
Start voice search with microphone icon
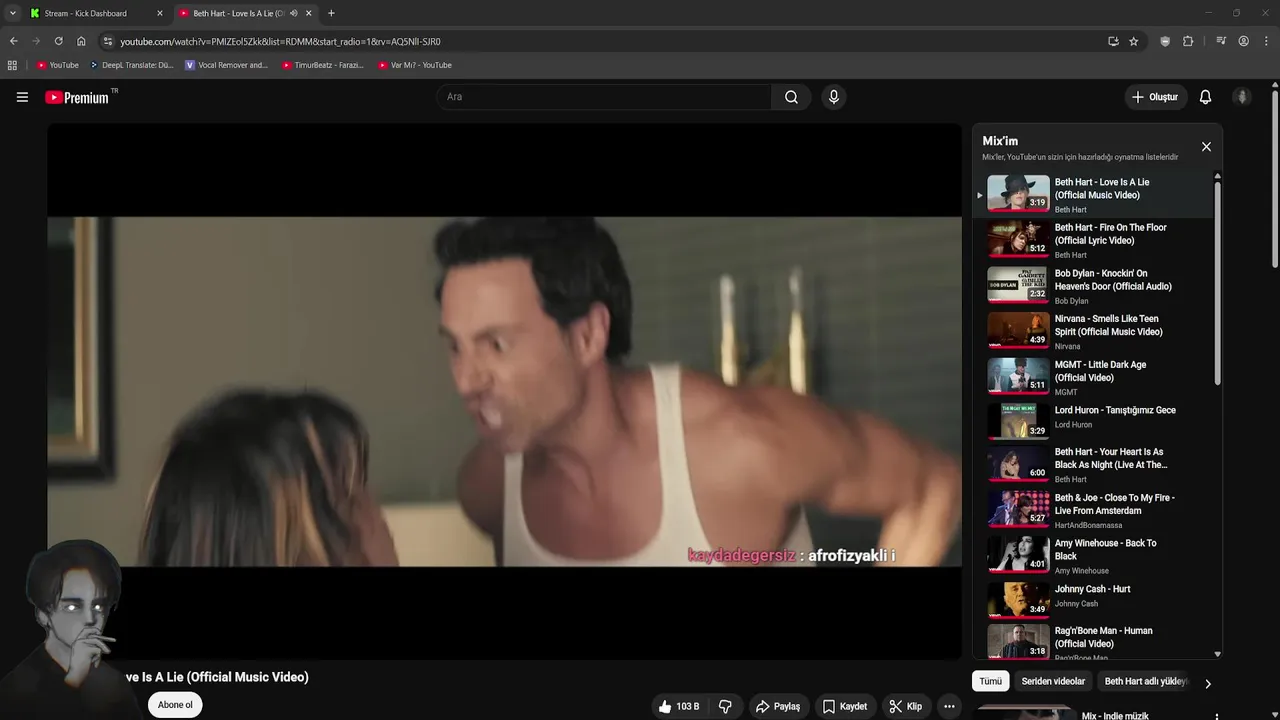pyautogui.click(x=833, y=97)
